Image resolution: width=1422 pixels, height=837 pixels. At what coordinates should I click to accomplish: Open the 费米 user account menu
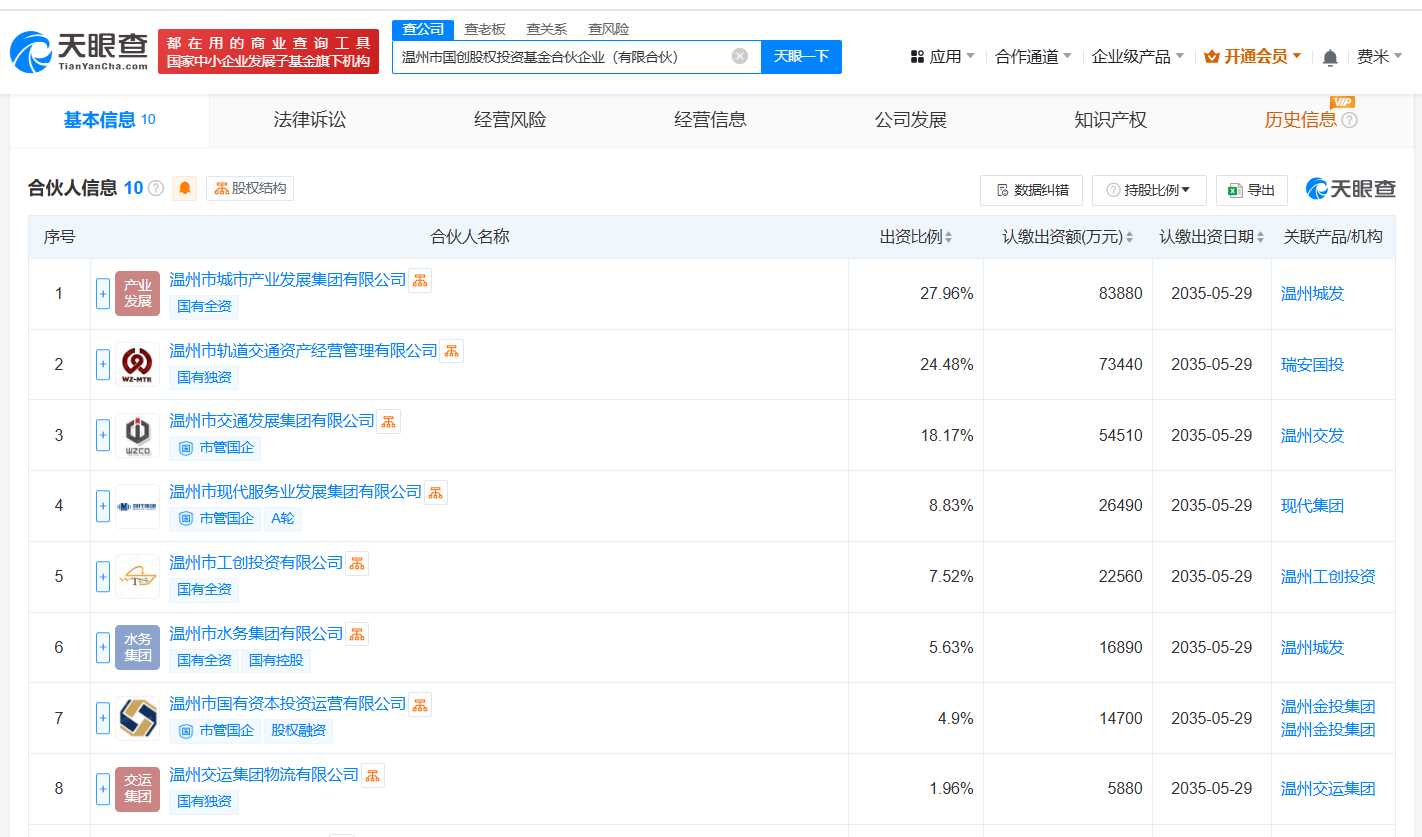[x=1379, y=57]
